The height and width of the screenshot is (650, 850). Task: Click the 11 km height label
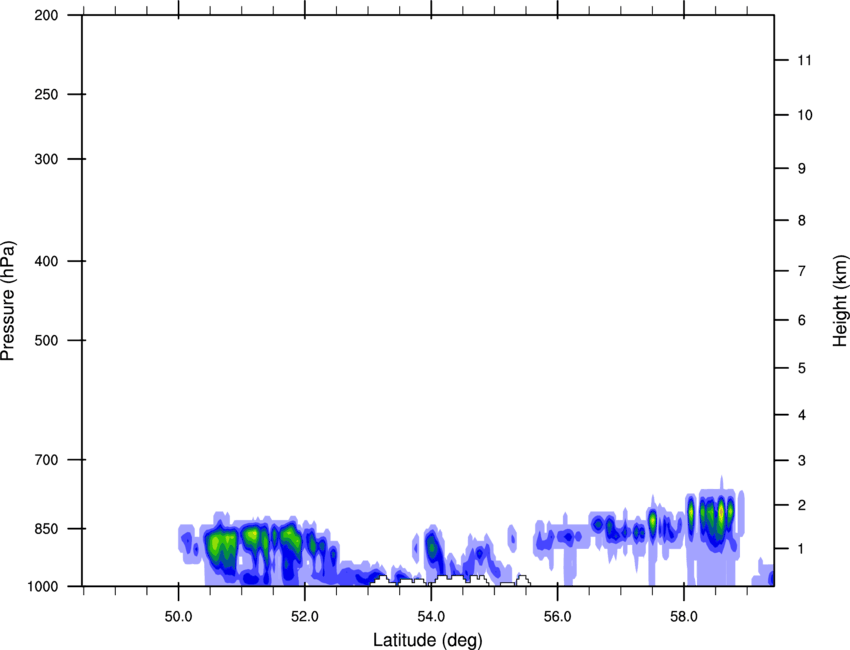point(805,60)
